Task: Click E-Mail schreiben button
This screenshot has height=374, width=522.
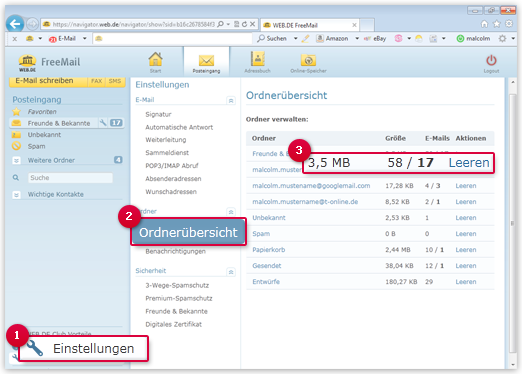Action: [48, 81]
